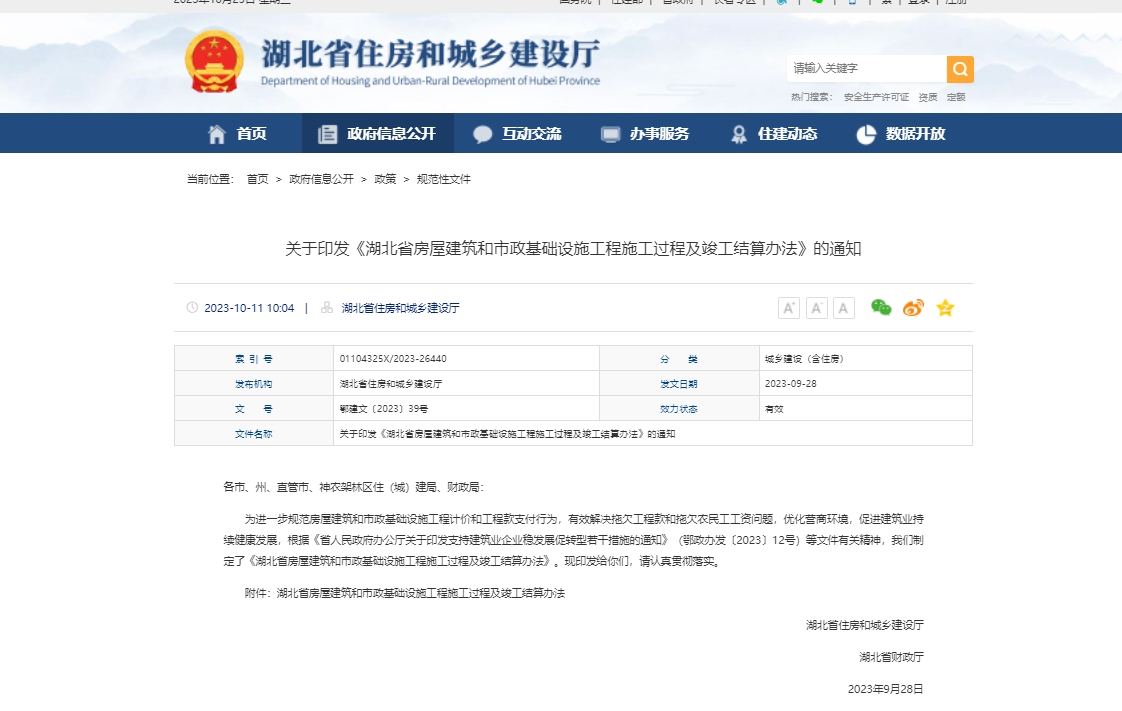The width and height of the screenshot is (1122, 711).
Task: Click the 发文日期 label cell
Action: click(x=679, y=384)
